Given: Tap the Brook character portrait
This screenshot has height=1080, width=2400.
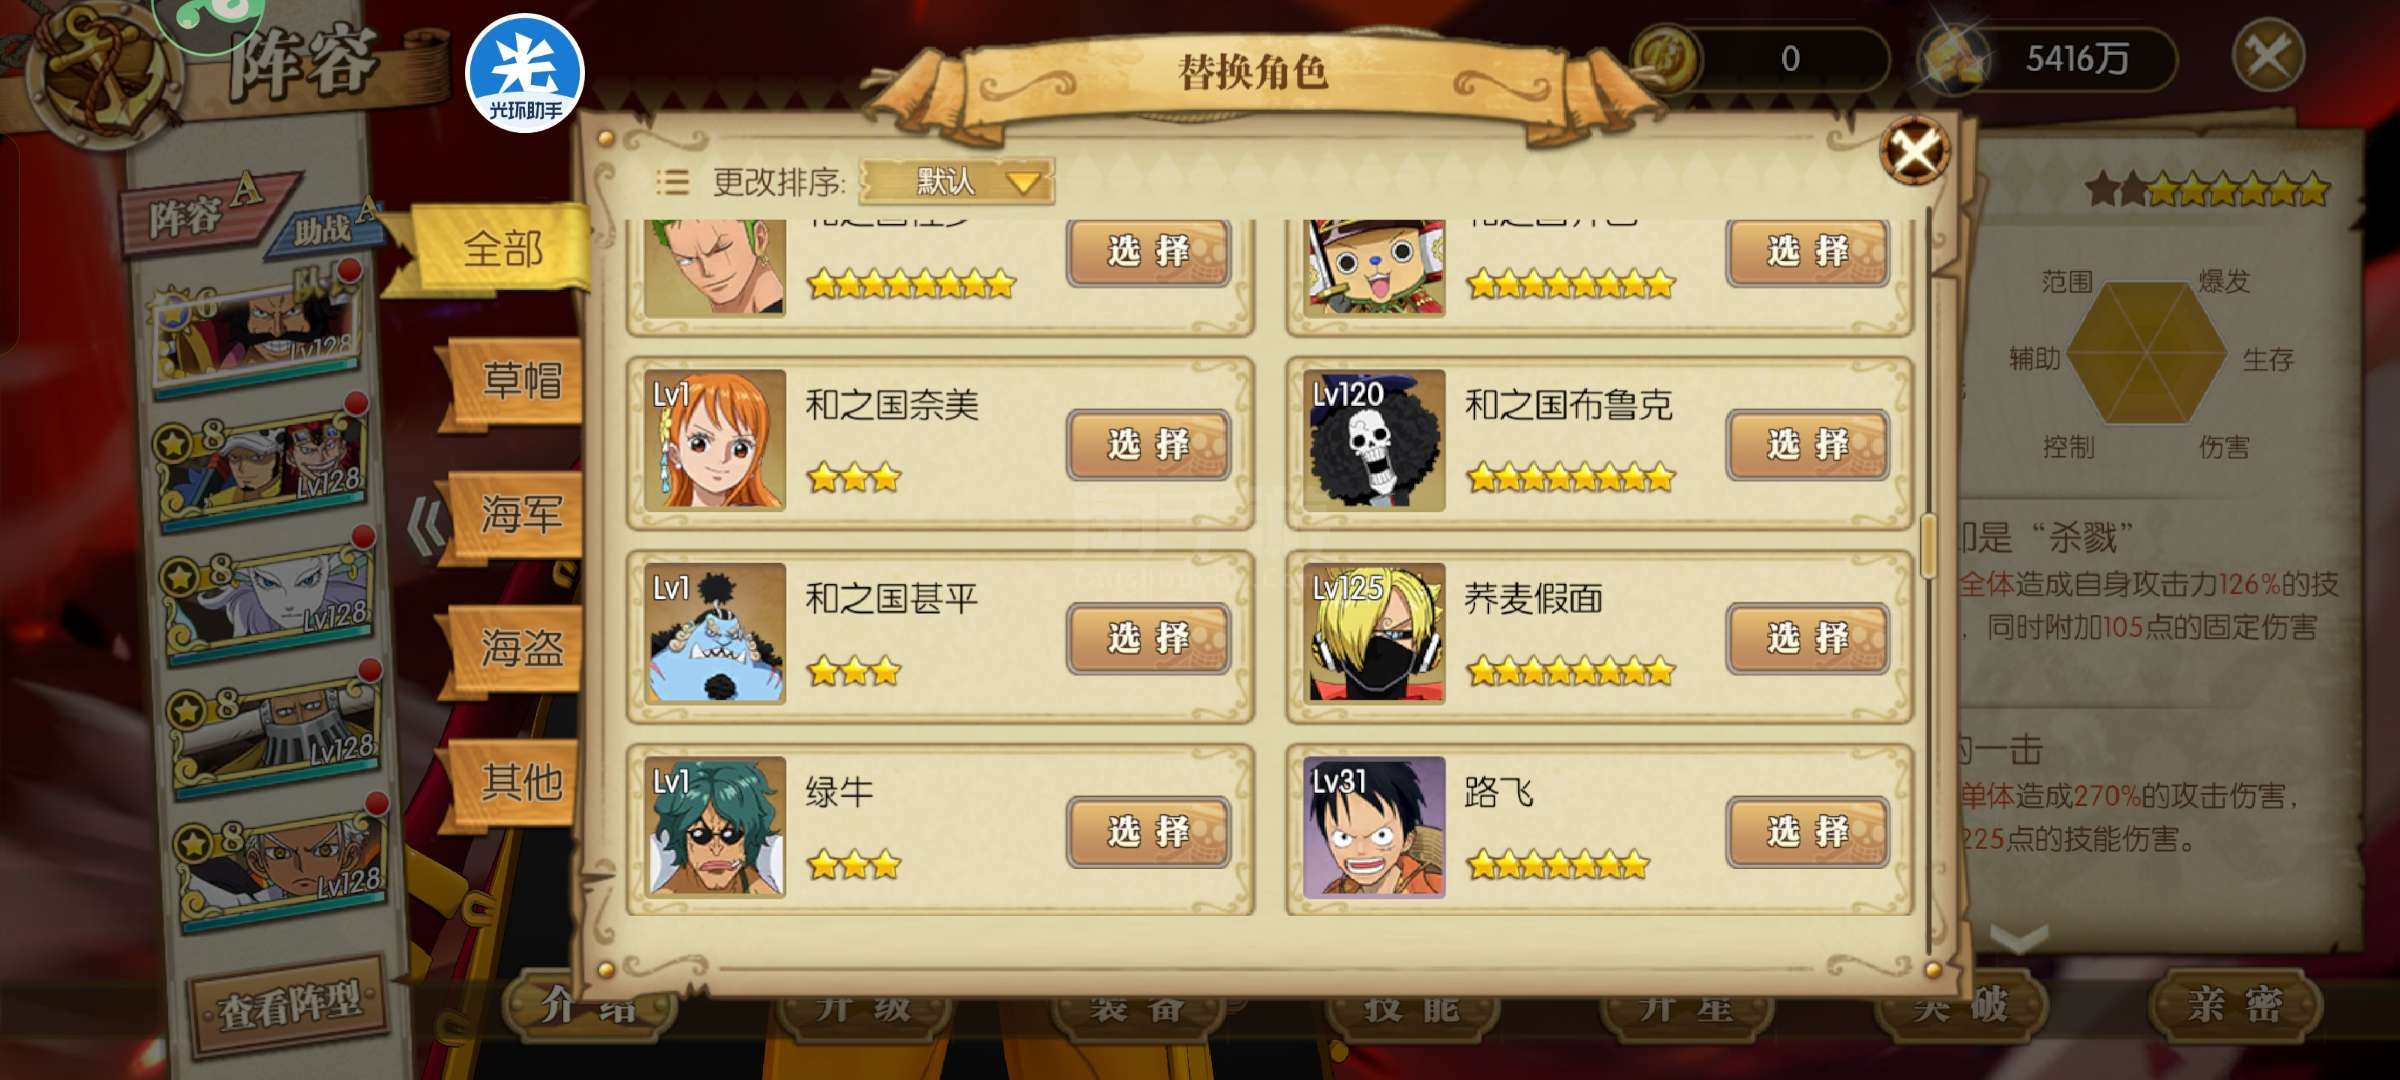Looking at the screenshot, I should pyautogui.click(x=1375, y=440).
